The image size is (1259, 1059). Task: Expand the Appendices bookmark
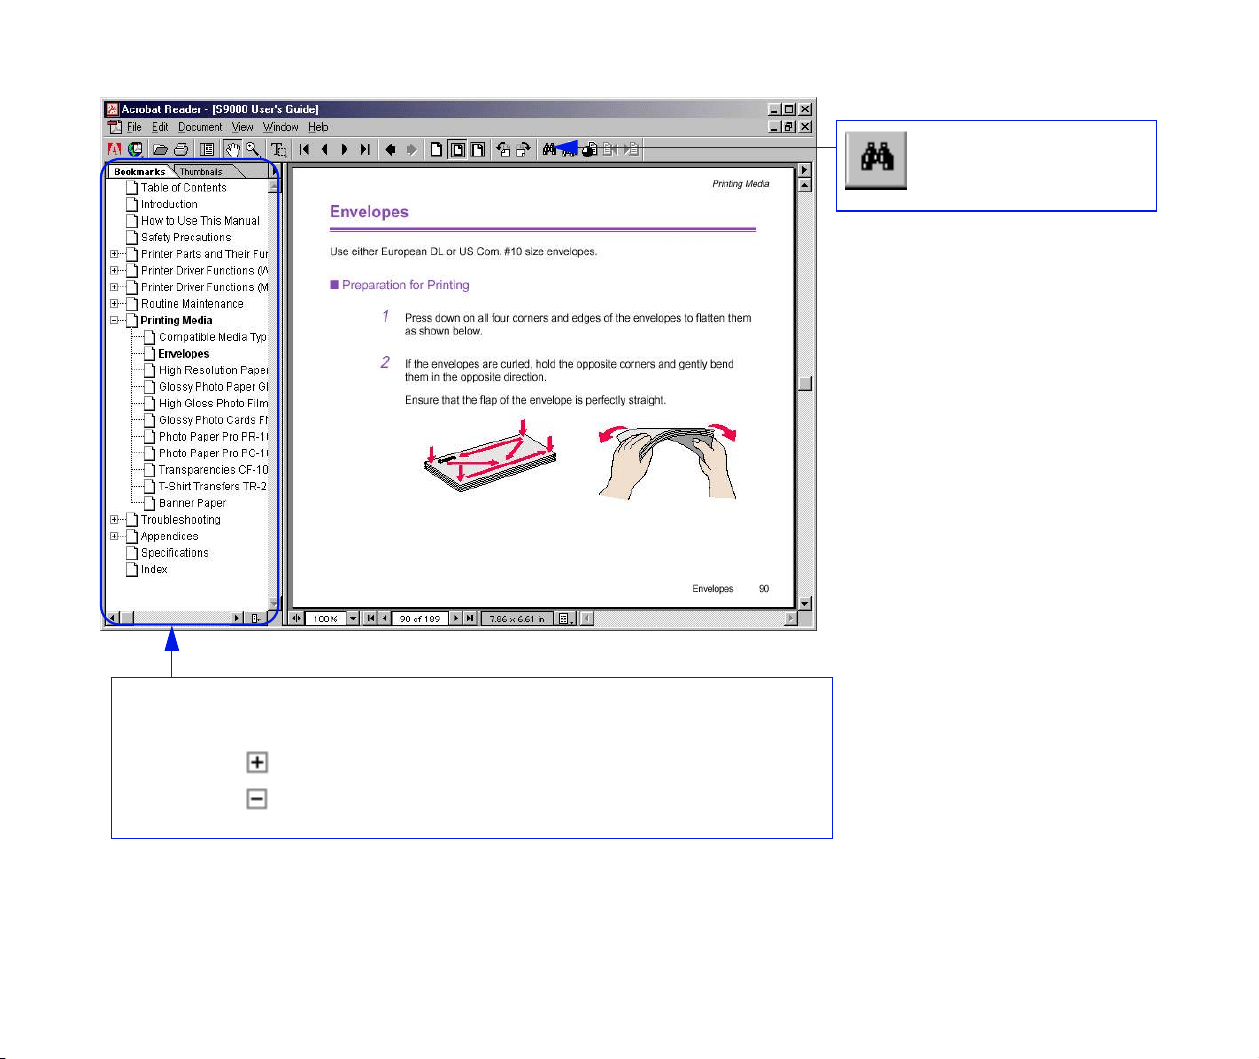[114, 537]
